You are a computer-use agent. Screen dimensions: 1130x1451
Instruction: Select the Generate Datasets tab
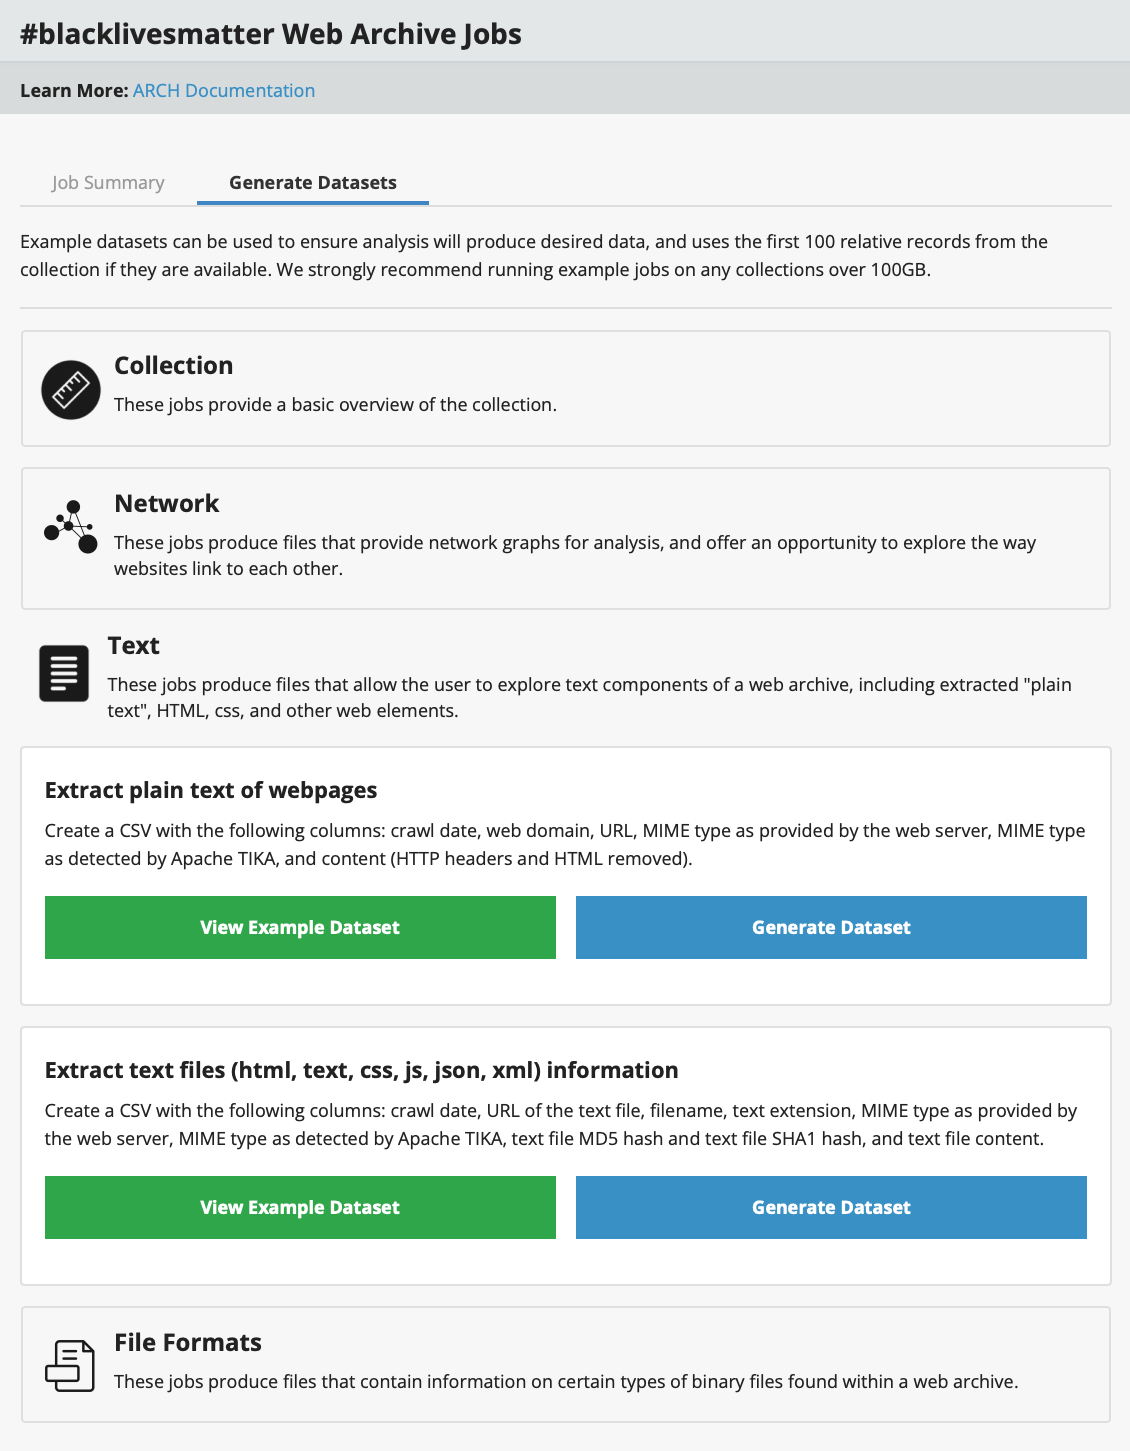pyautogui.click(x=313, y=183)
